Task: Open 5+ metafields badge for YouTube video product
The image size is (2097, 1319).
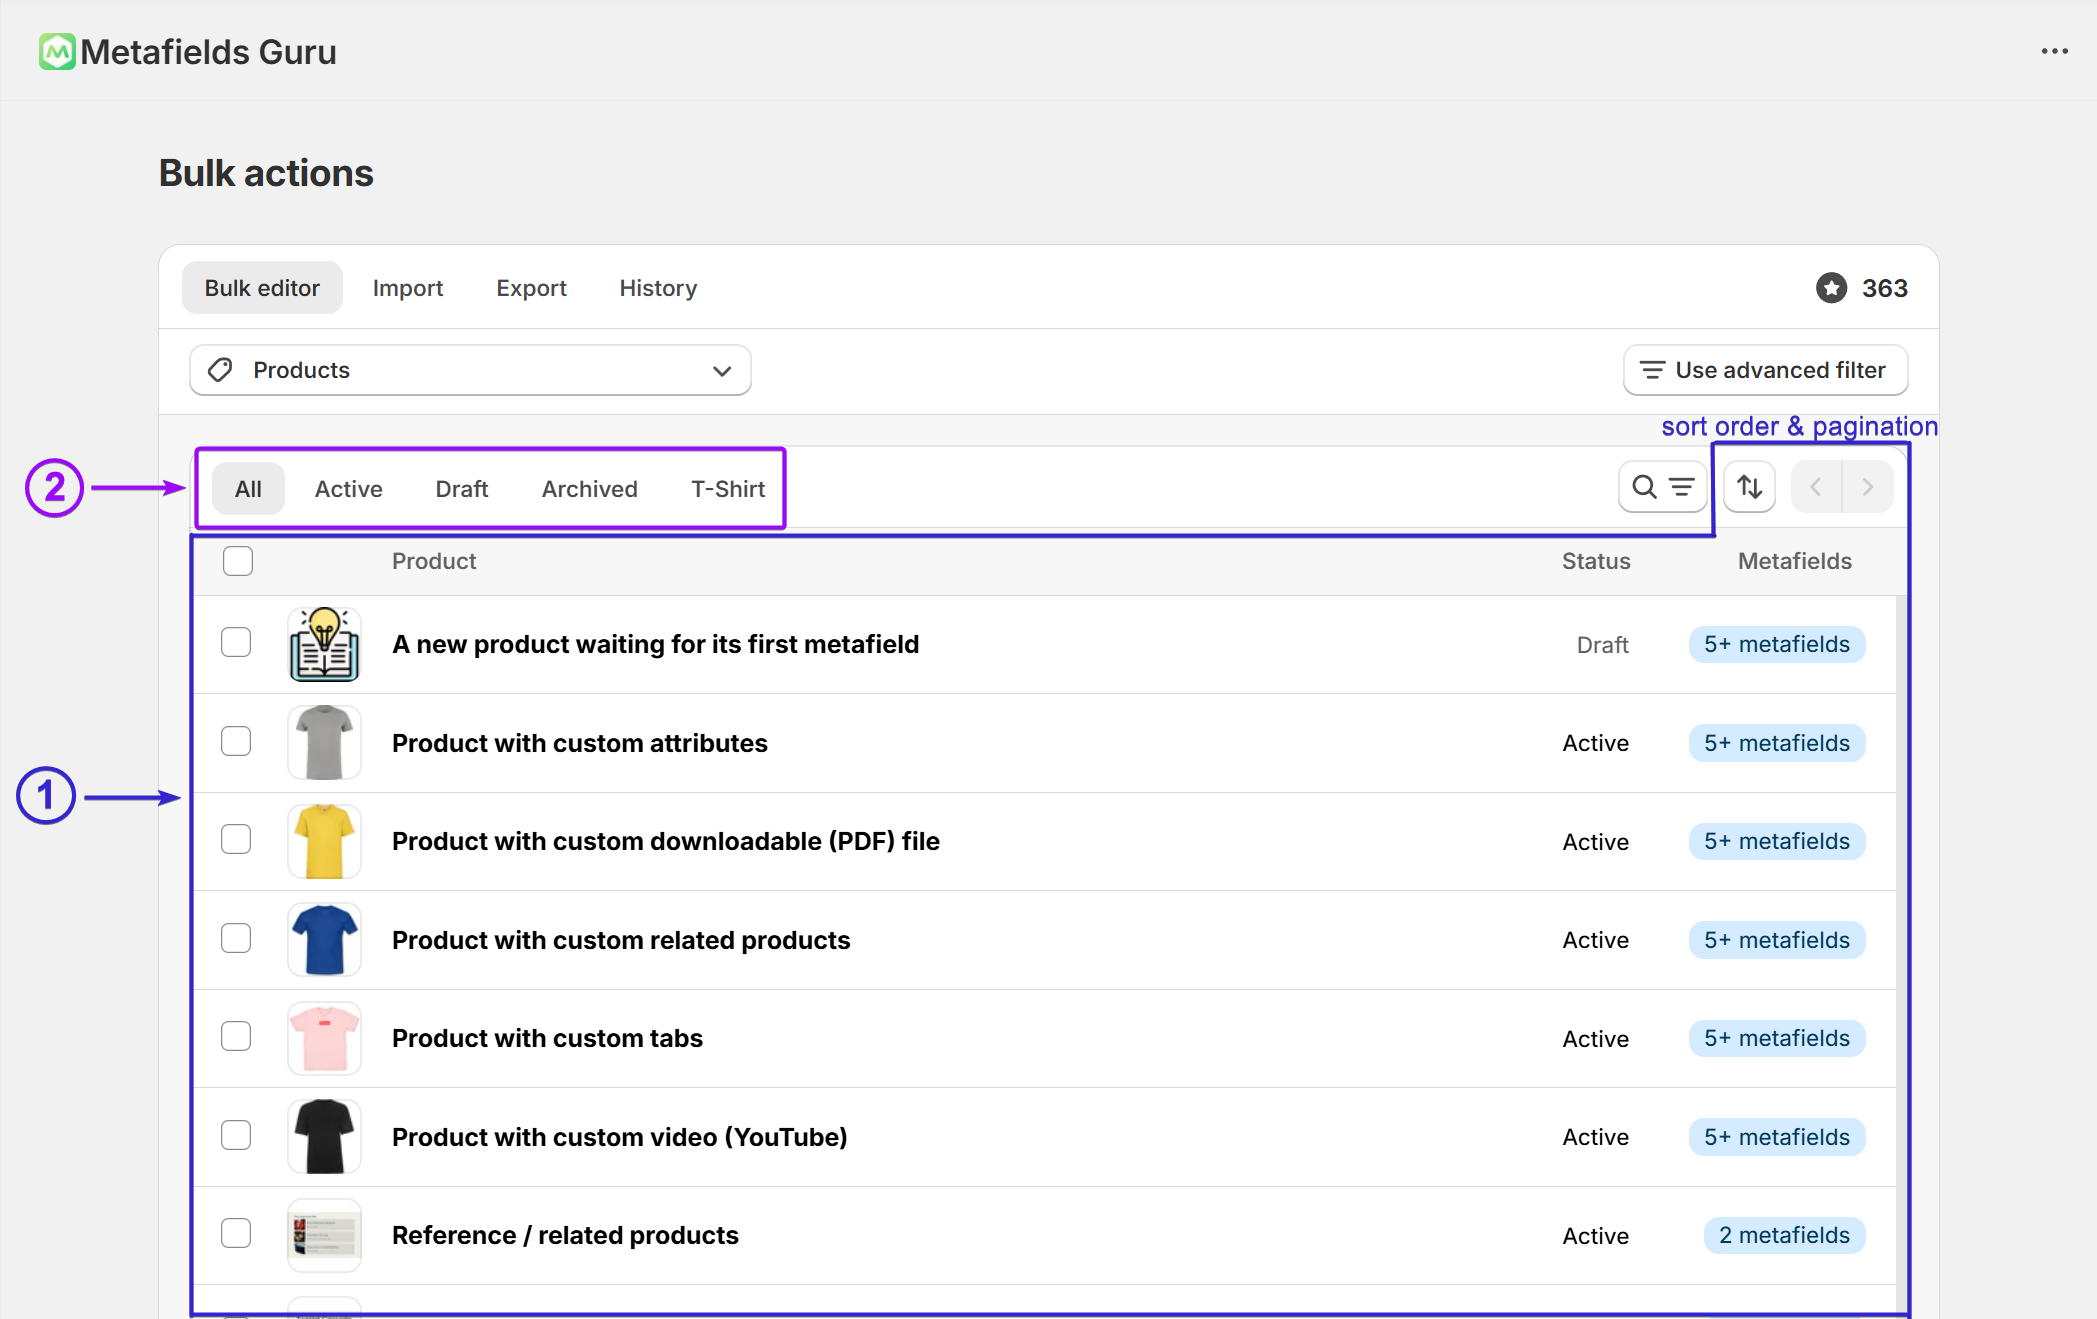Action: click(x=1776, y=1137)
